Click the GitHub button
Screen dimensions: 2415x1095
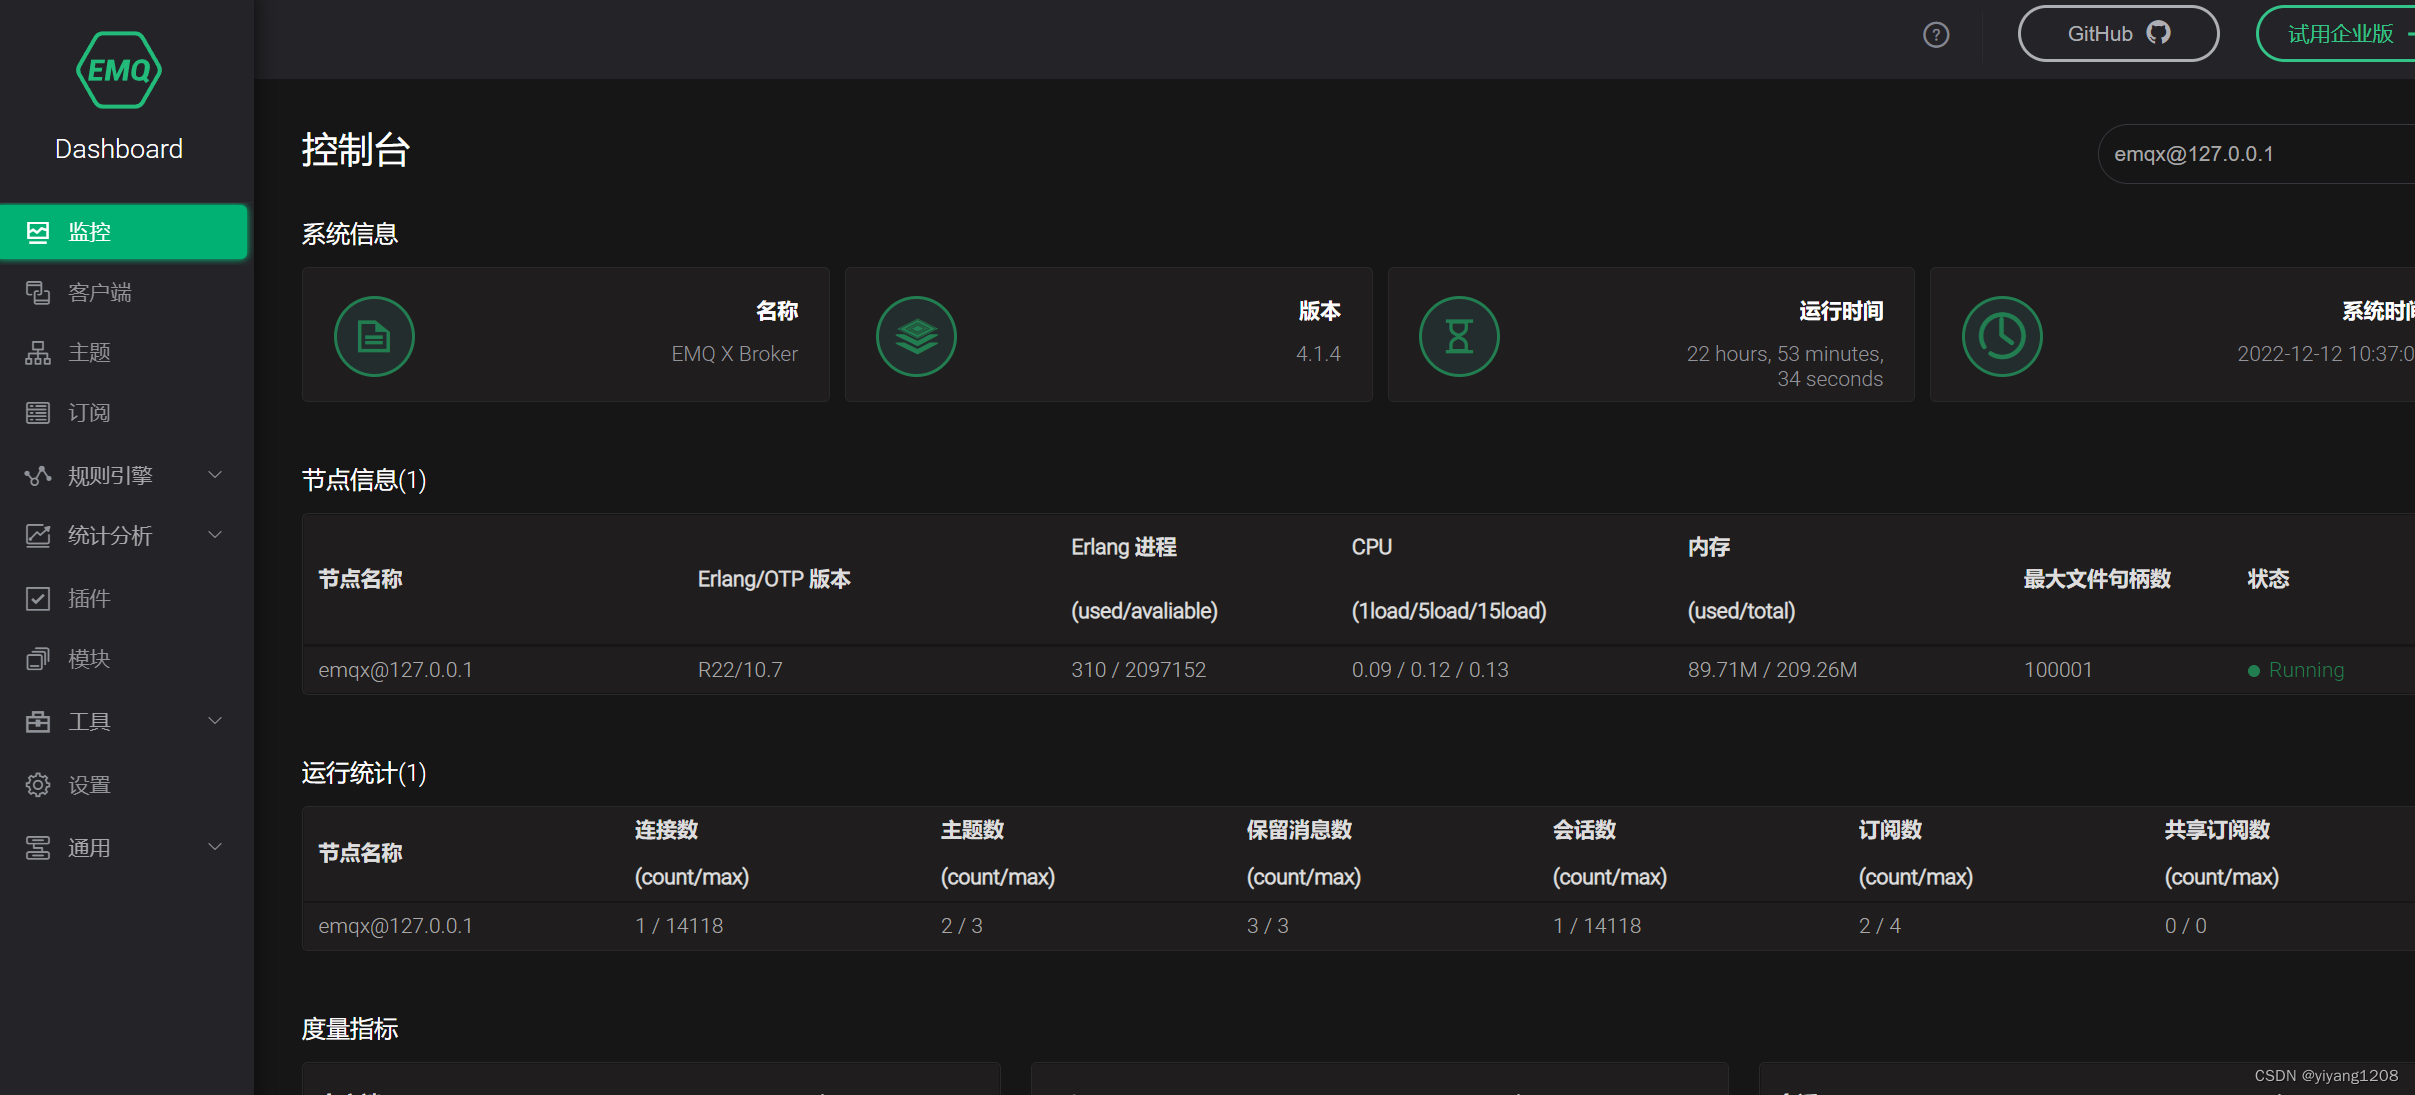click(x=2117, y=34)
